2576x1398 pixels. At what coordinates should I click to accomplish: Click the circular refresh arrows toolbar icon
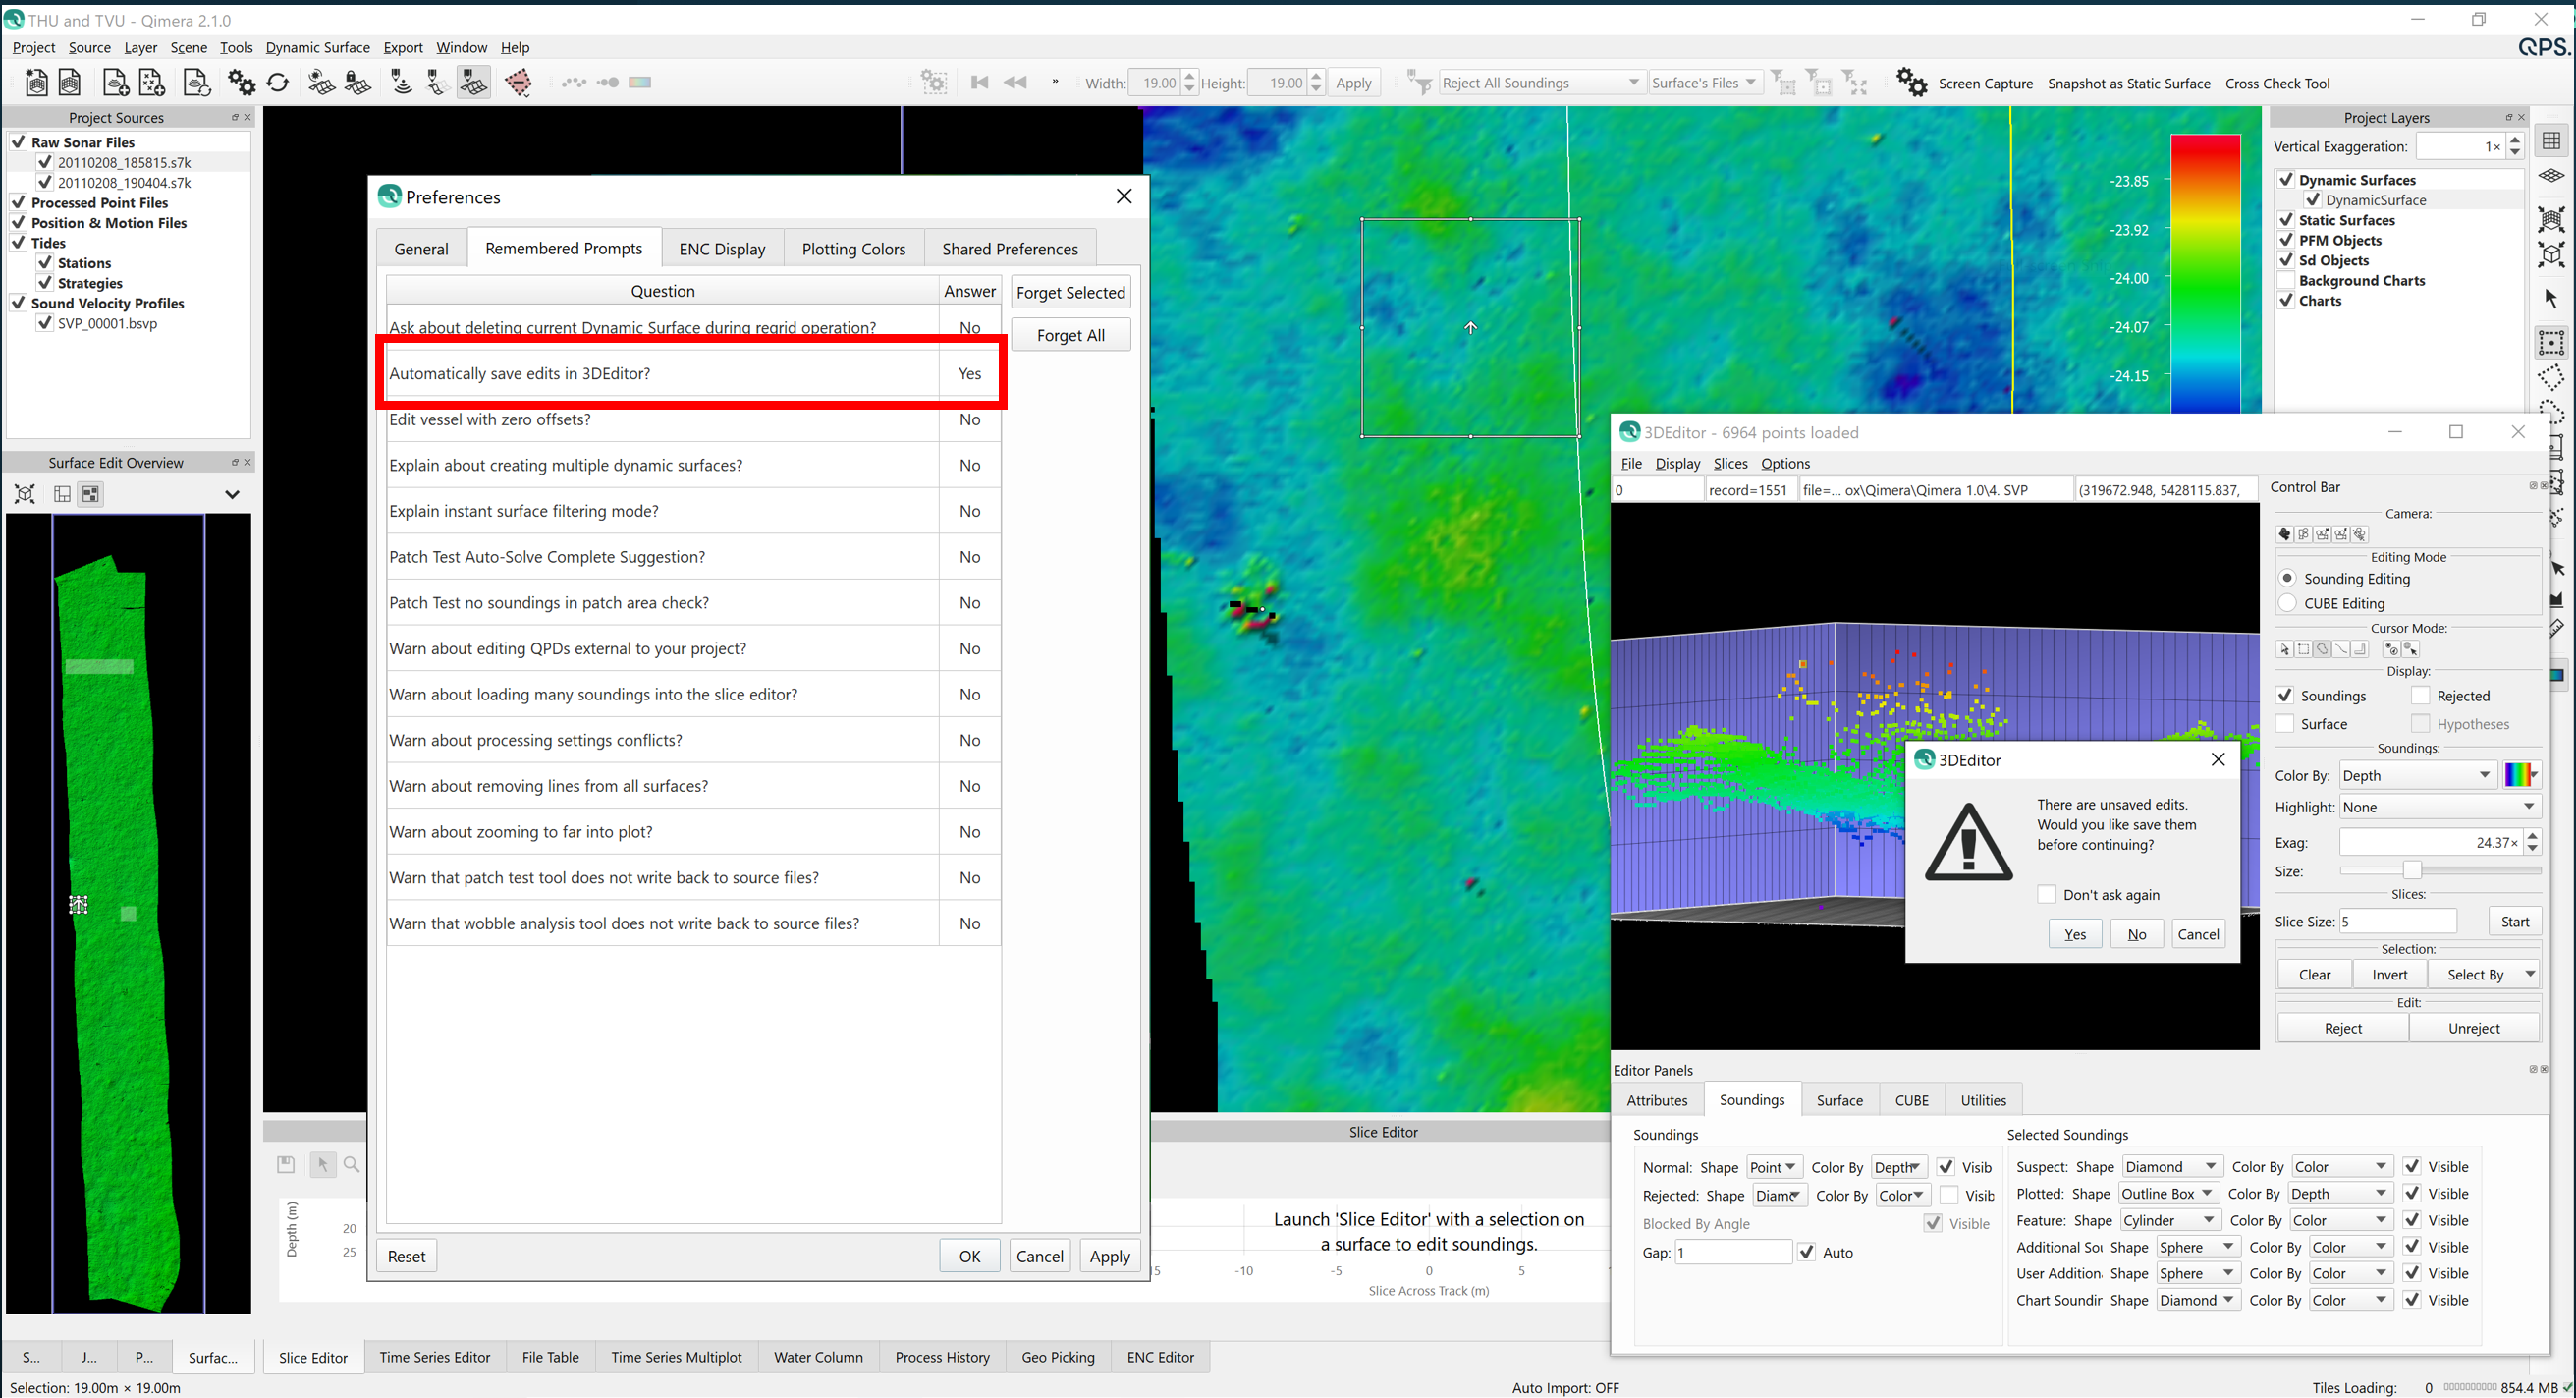[x=278, y=83]
